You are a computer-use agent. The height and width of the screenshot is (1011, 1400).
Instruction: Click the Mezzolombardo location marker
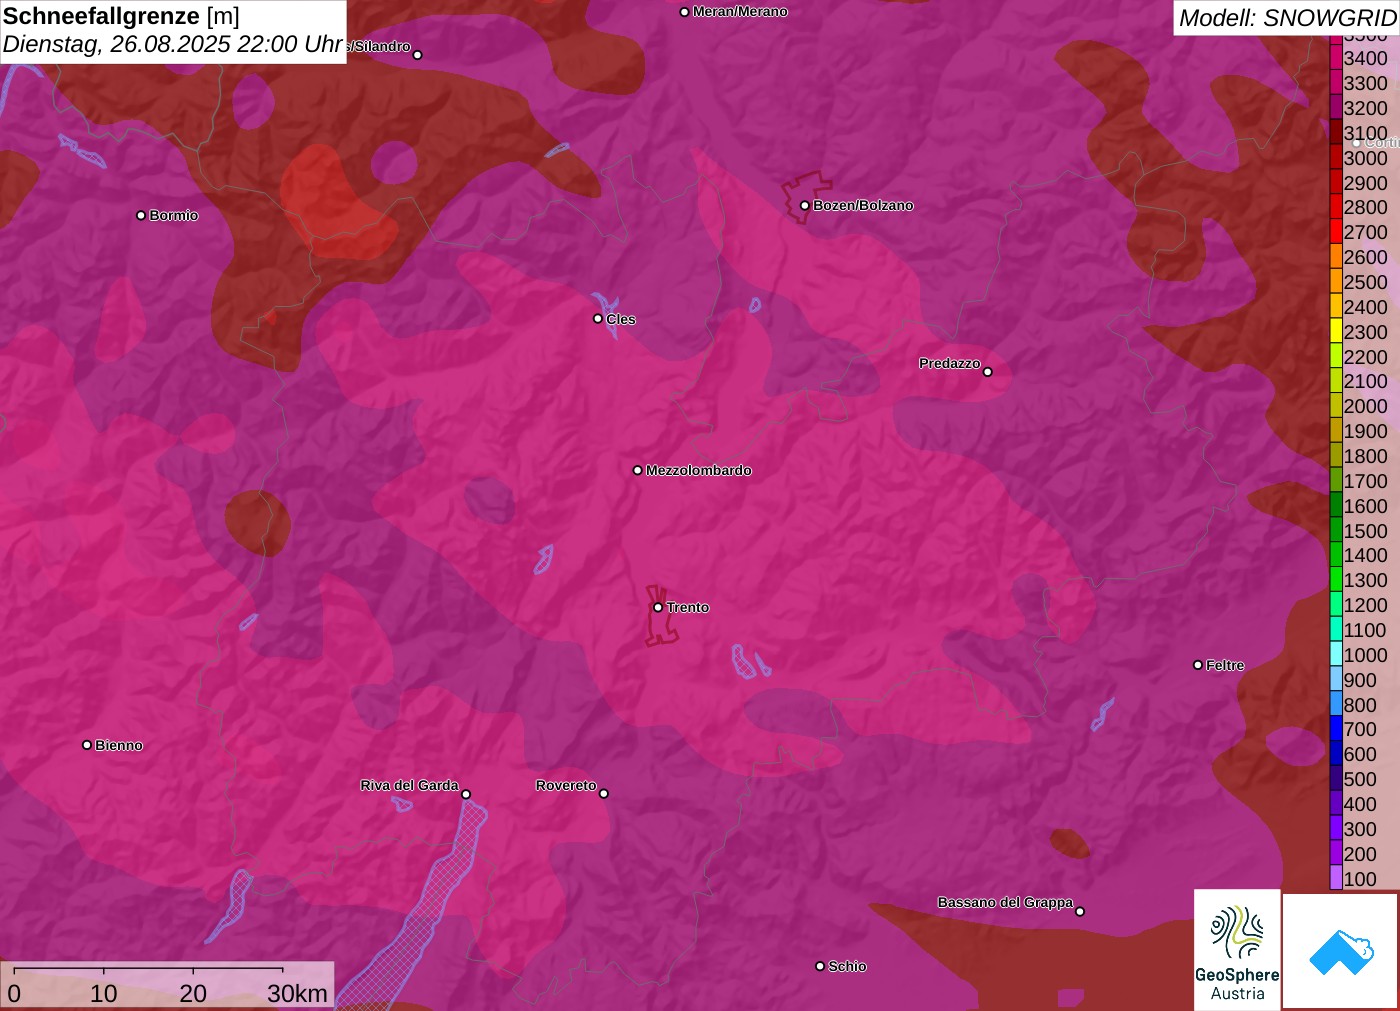(638, 470)
